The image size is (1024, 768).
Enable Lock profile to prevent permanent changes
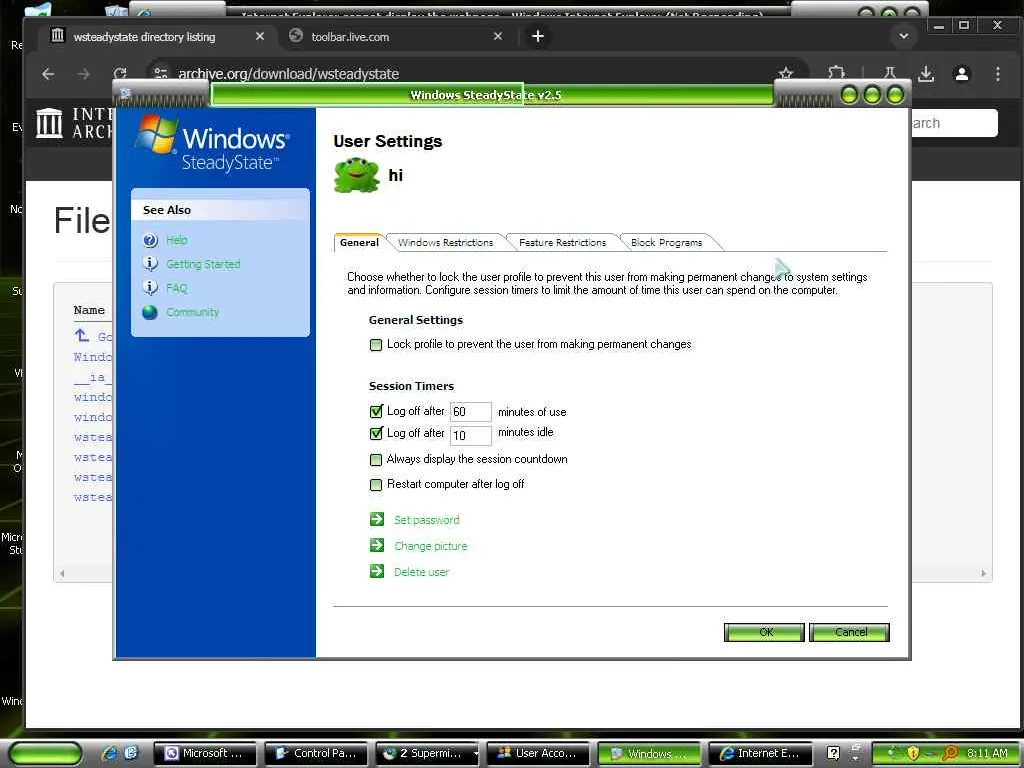[376, 345]
